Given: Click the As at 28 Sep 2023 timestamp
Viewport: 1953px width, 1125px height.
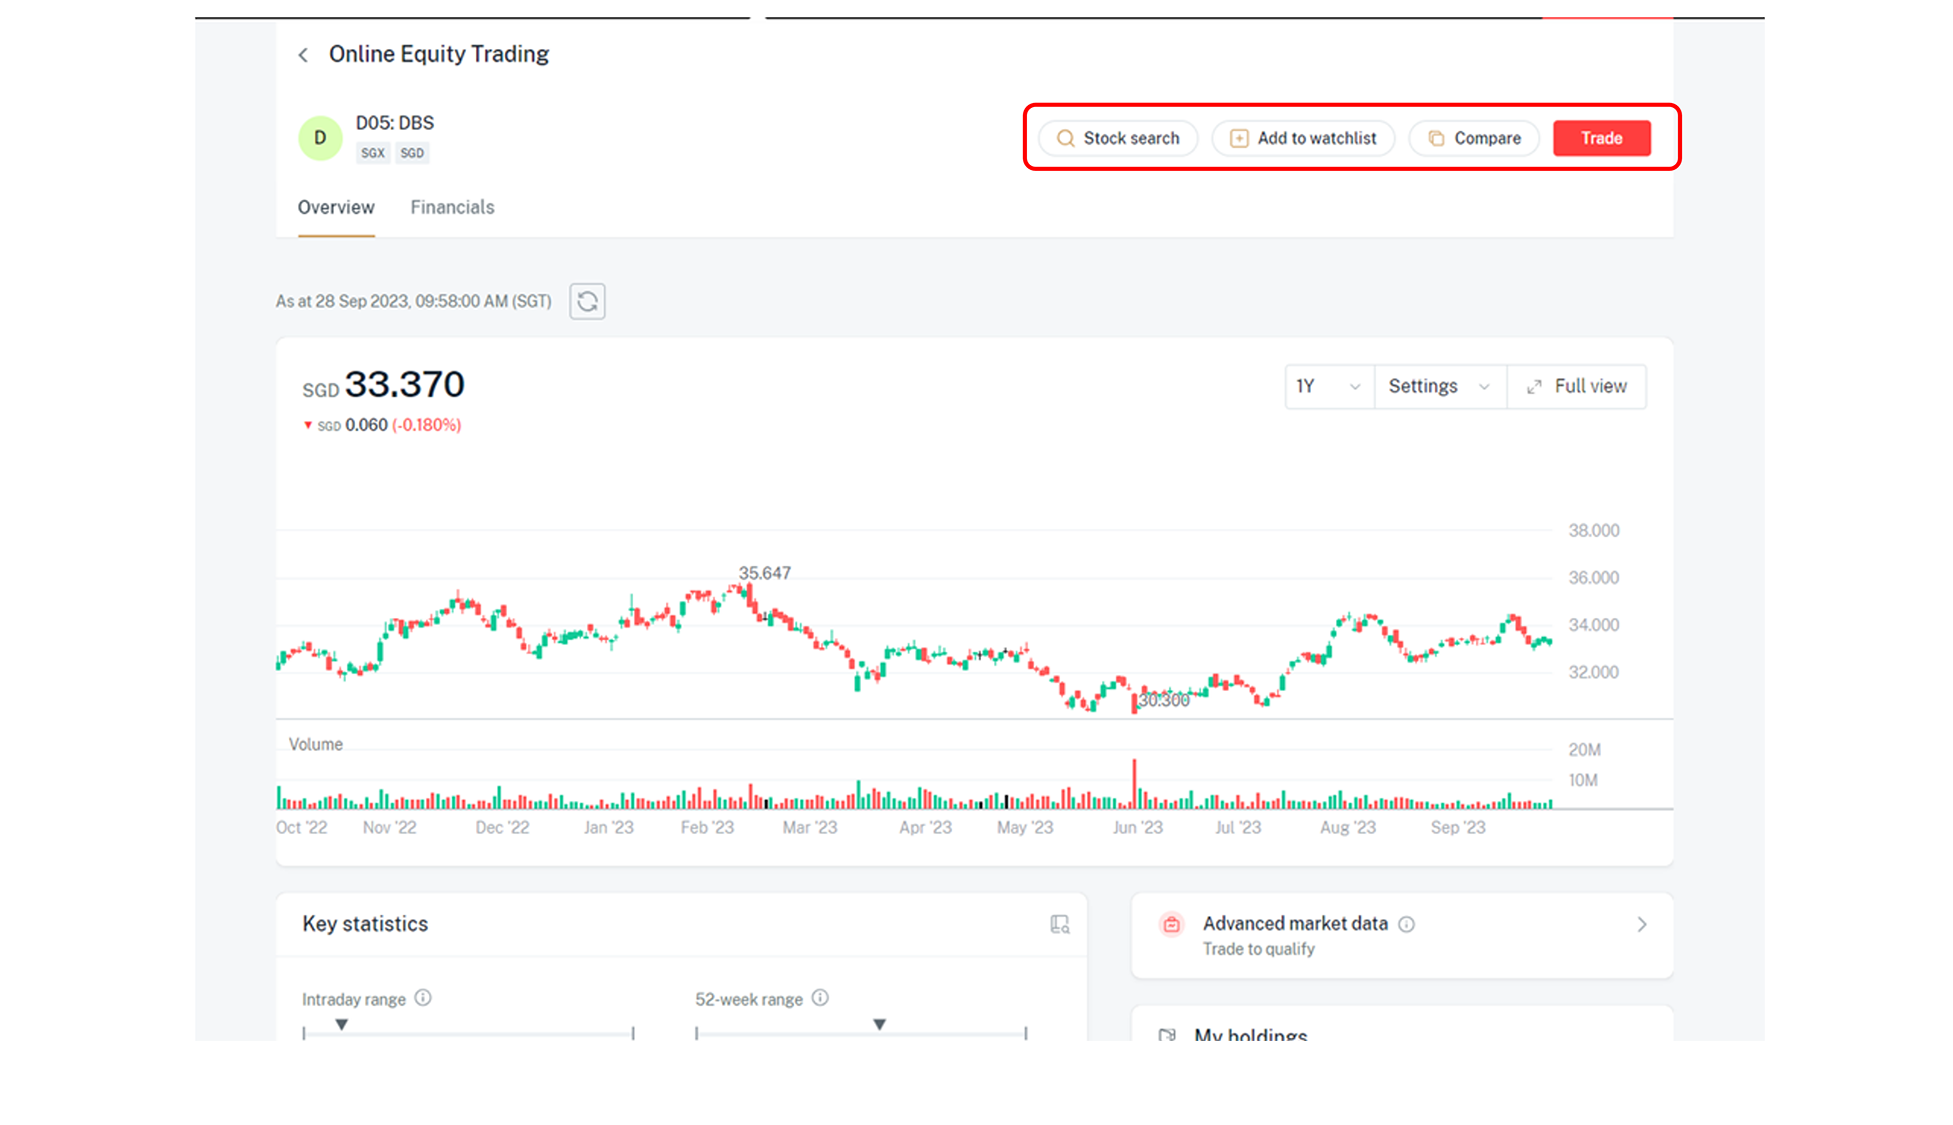Looking at the screenshot, I should 413,301.
